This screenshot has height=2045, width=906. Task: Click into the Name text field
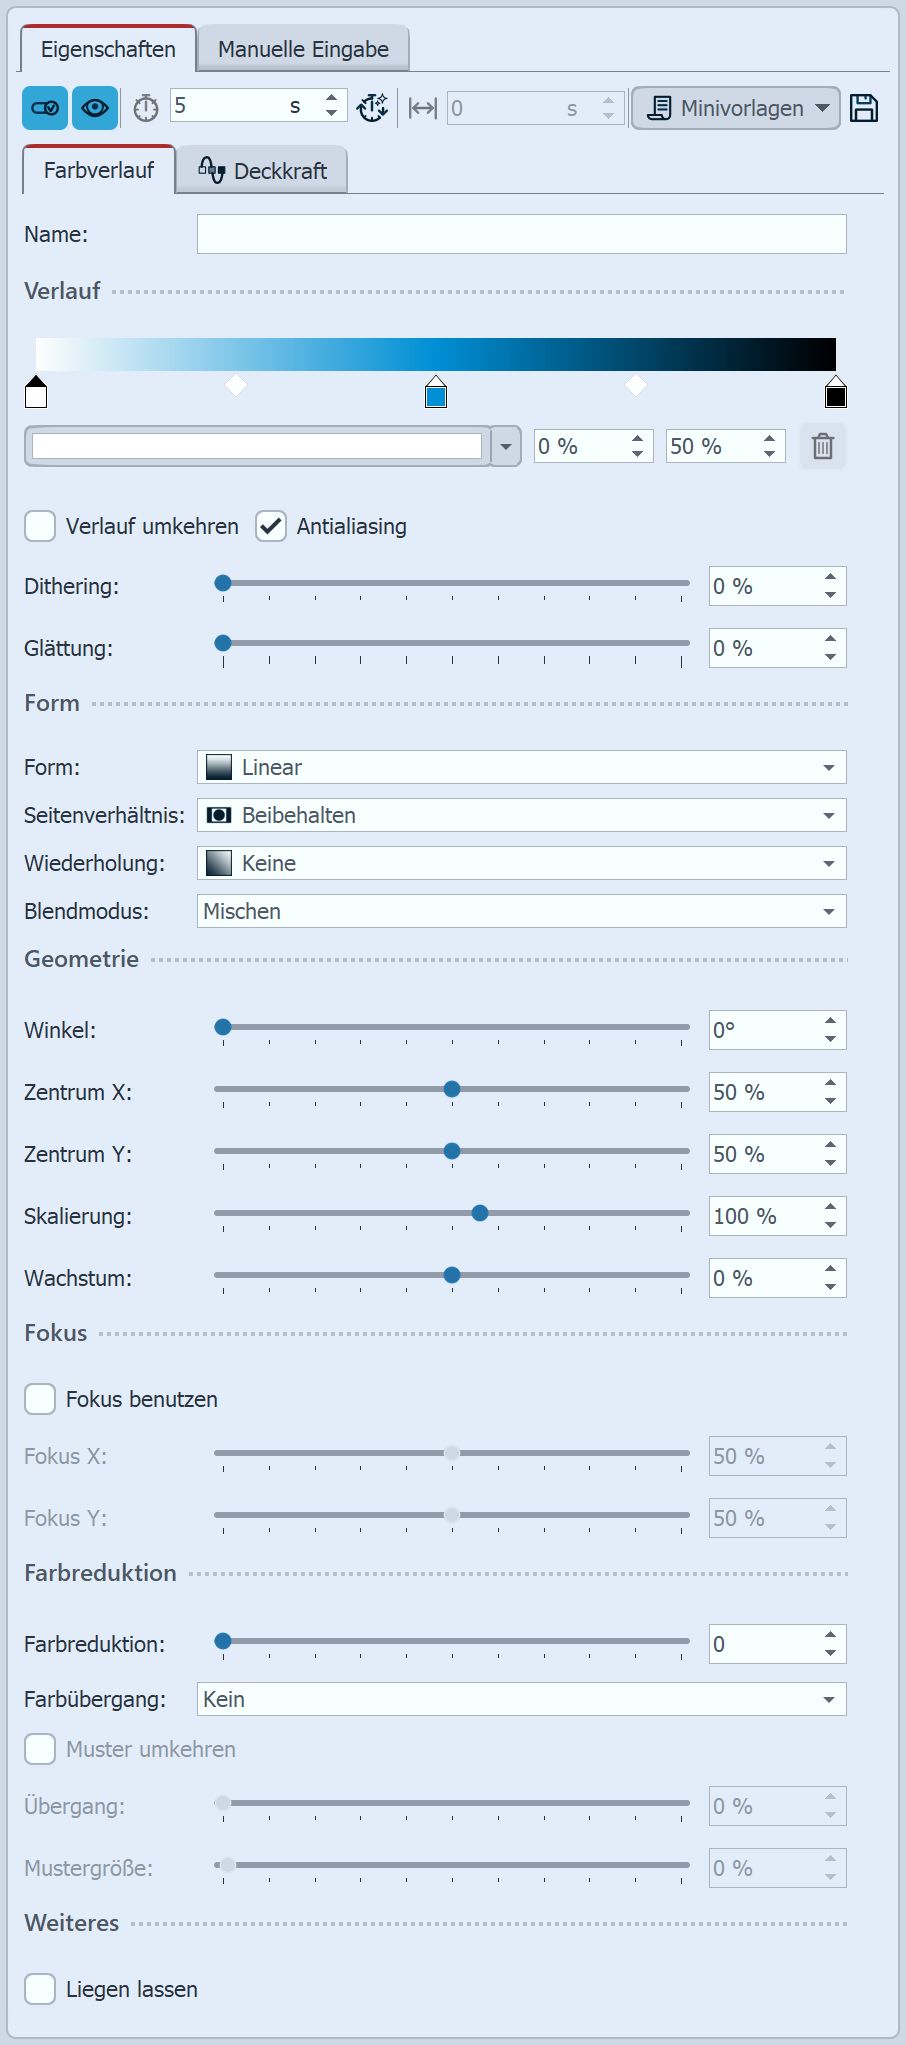coord(521,234)
